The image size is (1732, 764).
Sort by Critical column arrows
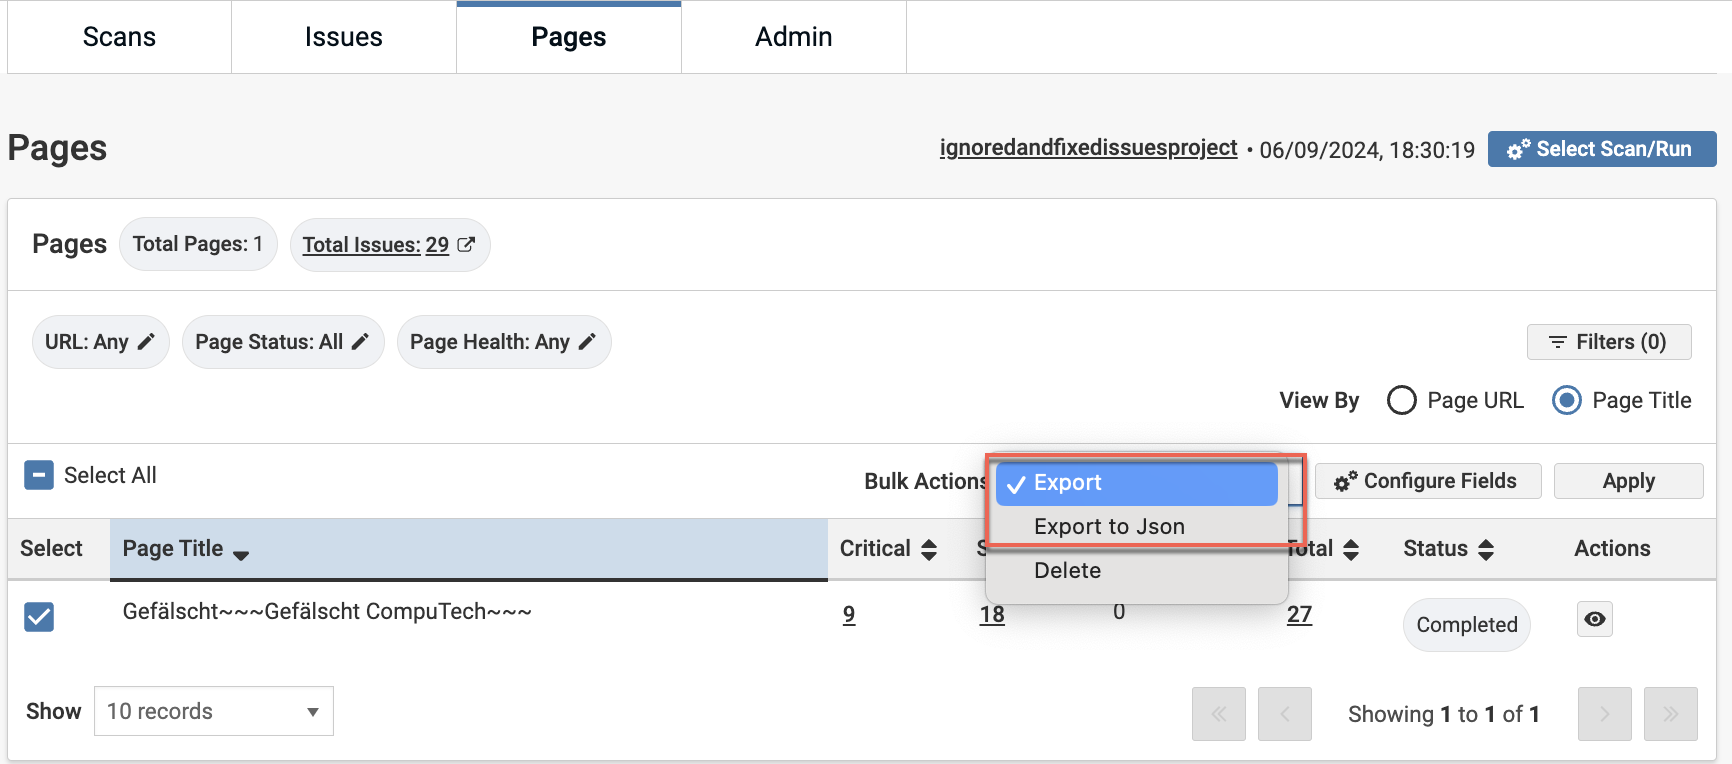pos(929,549)
